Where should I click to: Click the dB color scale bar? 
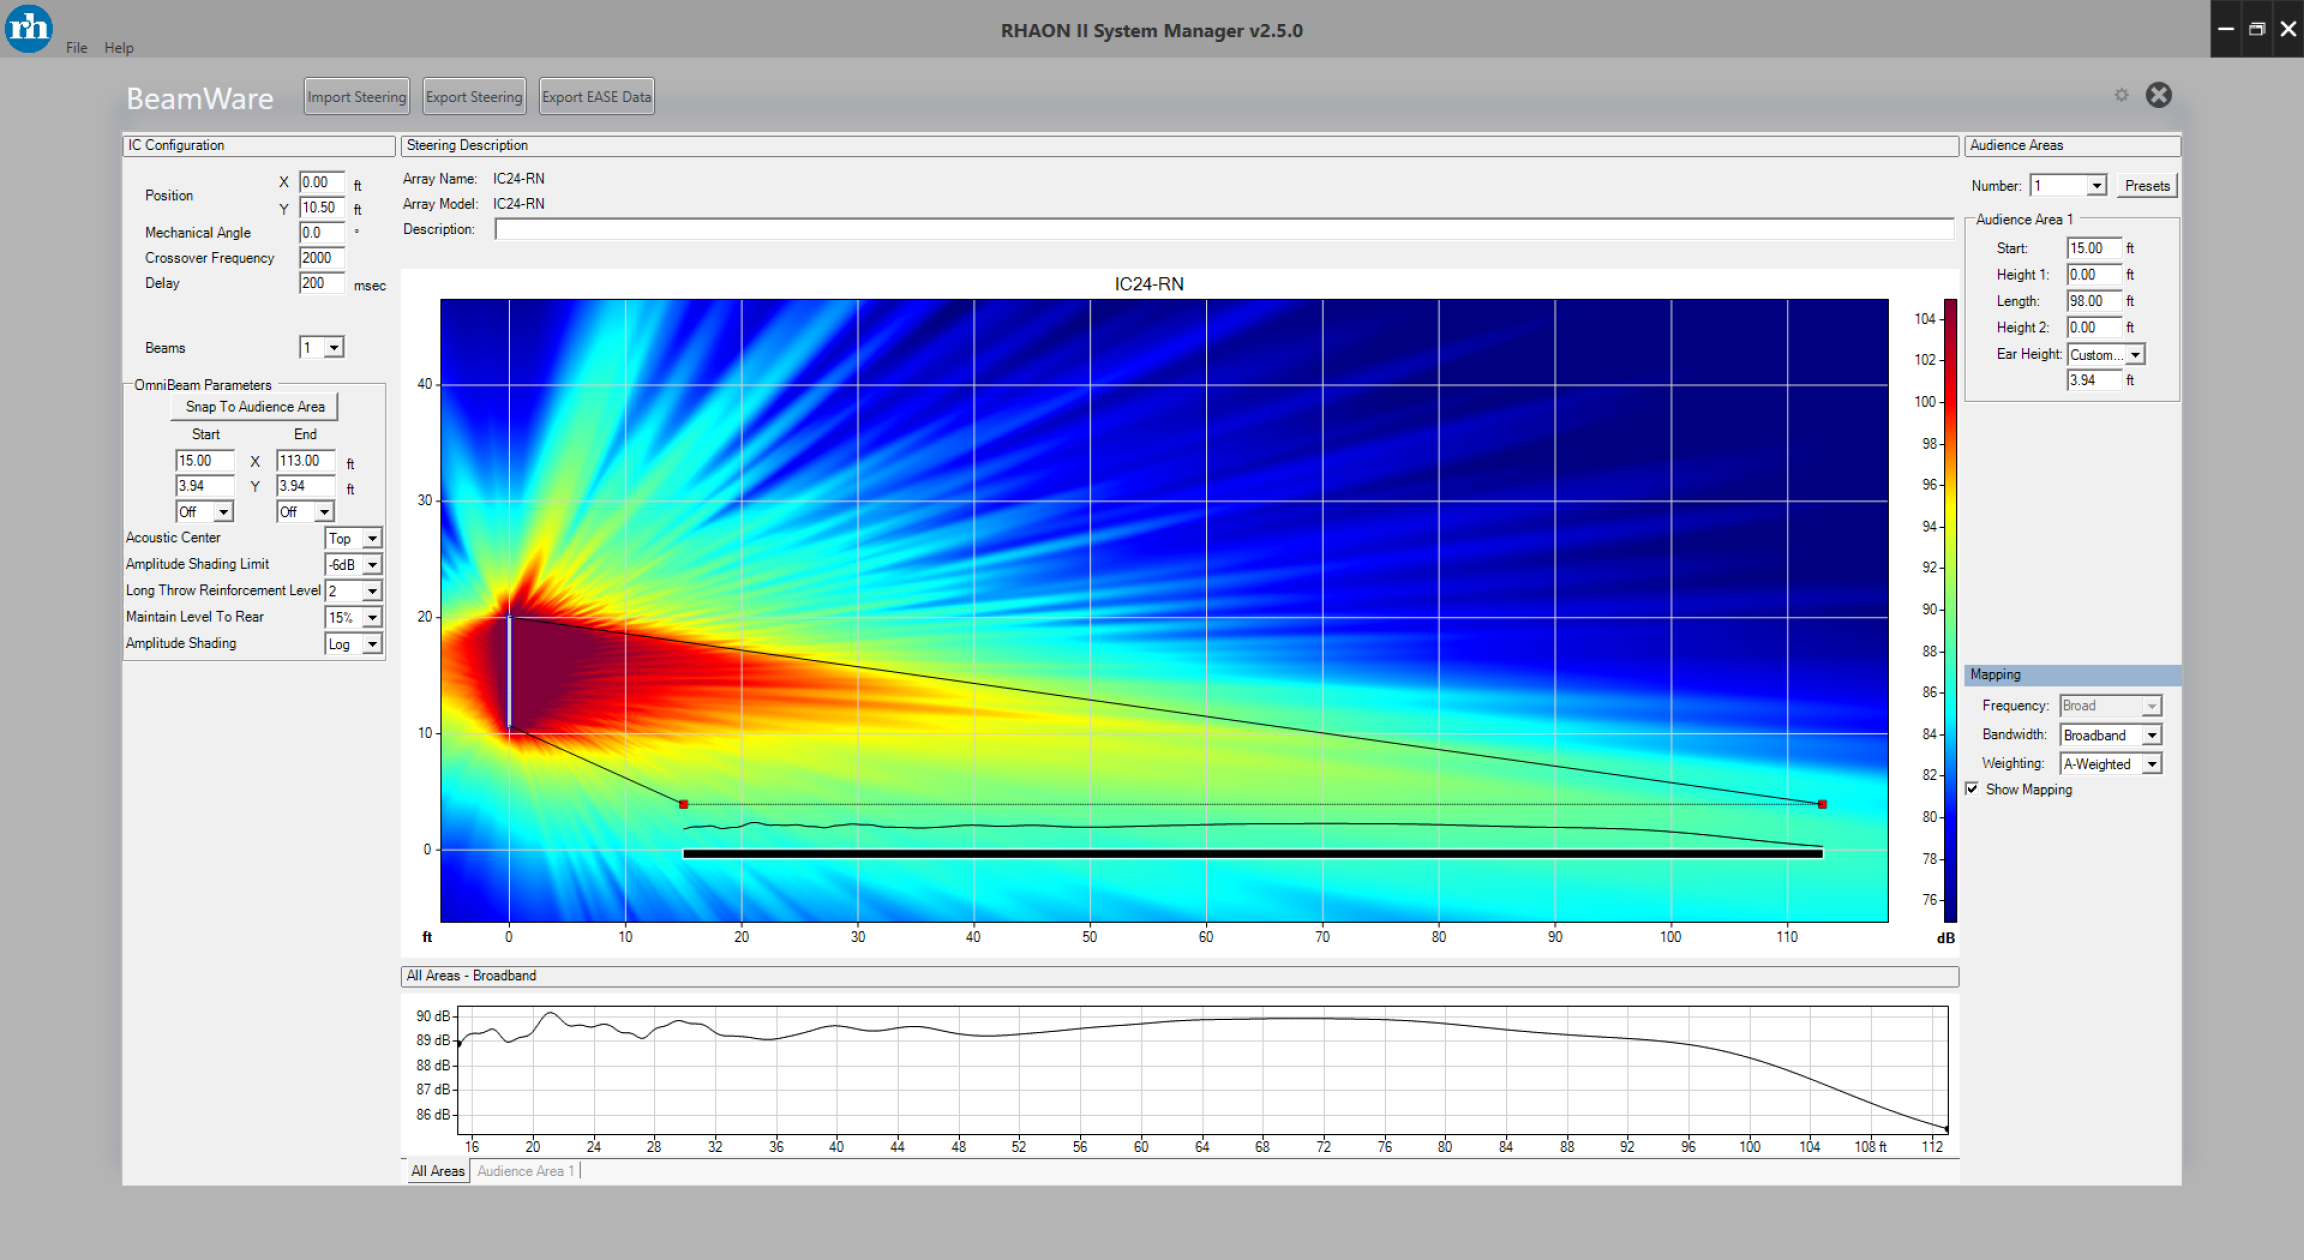pos(1950,610)
